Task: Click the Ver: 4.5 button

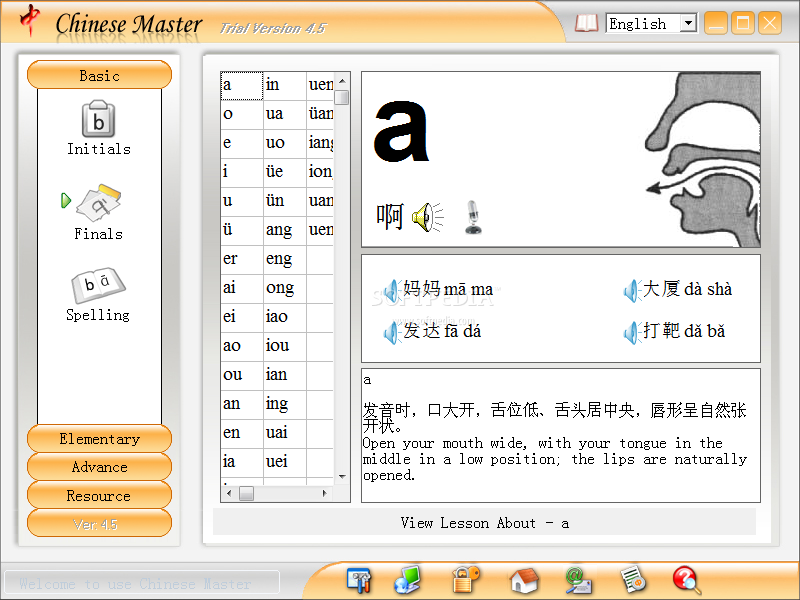Action: click(x=99, y=523)
